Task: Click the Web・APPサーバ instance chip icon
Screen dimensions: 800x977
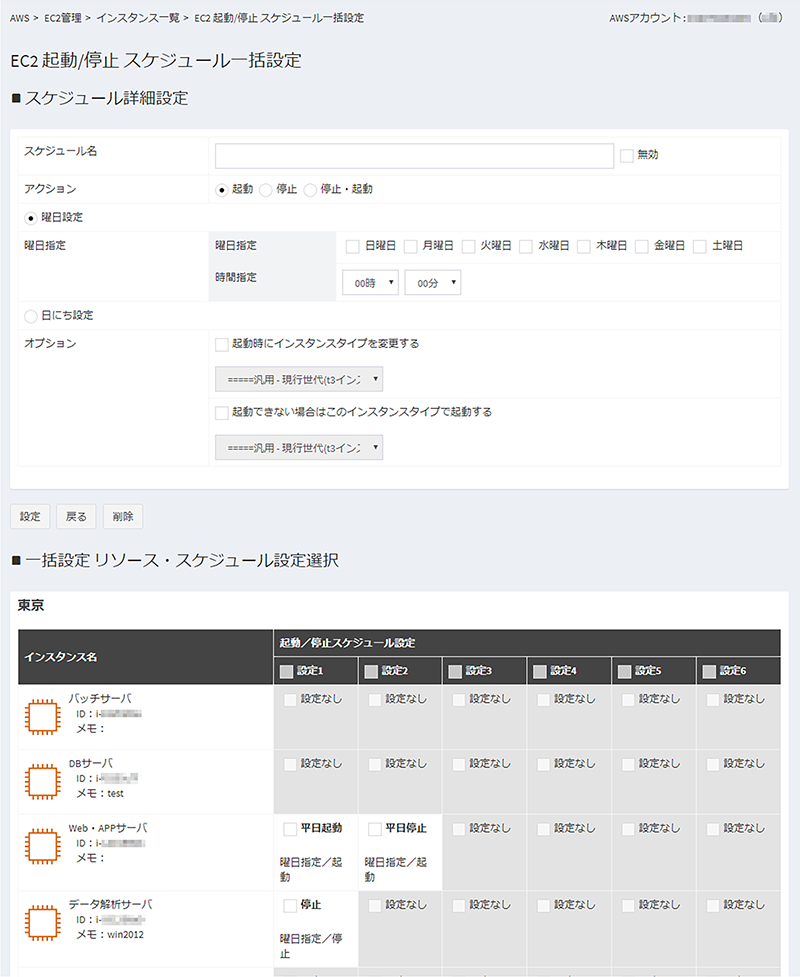Action: pyautogui.click(x=43, y=845)
